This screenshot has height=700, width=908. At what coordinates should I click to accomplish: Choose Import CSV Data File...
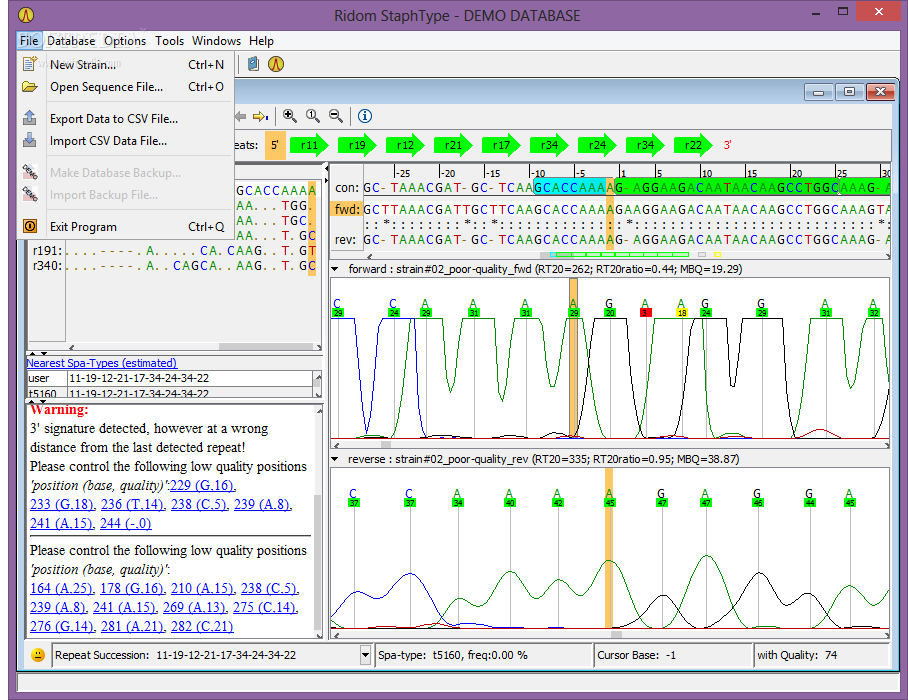pos(126,141)
